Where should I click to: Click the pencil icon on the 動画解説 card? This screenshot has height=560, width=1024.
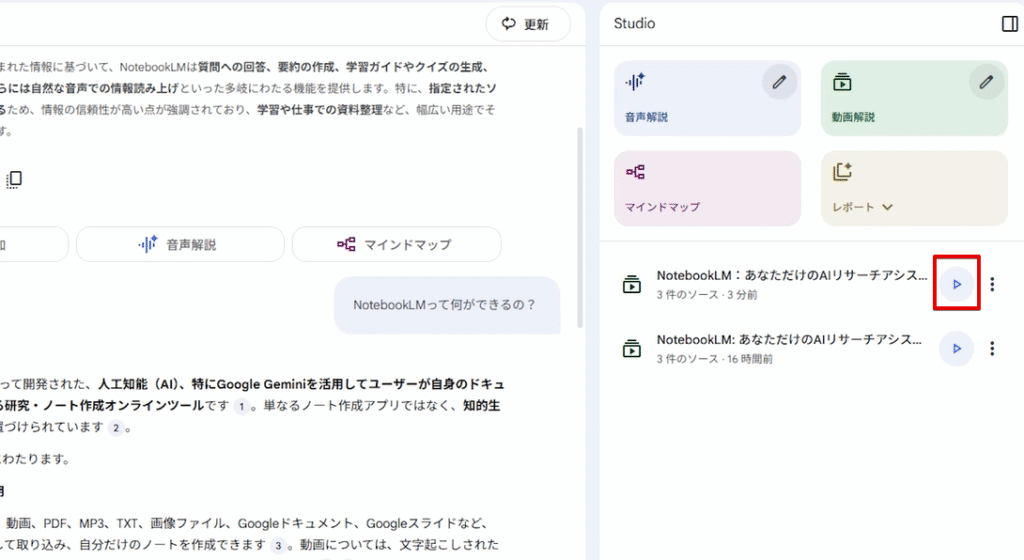click(x=986, y=82)
